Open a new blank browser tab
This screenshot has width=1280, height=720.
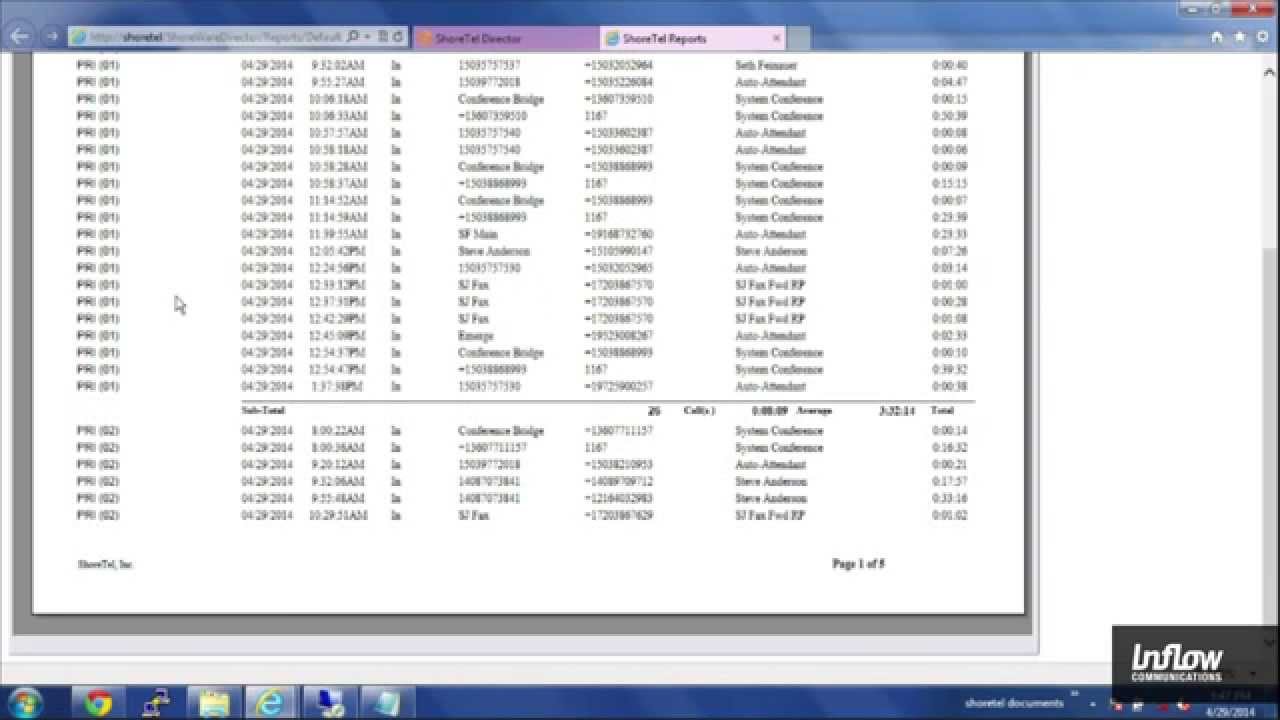click(x=798, y=38)
